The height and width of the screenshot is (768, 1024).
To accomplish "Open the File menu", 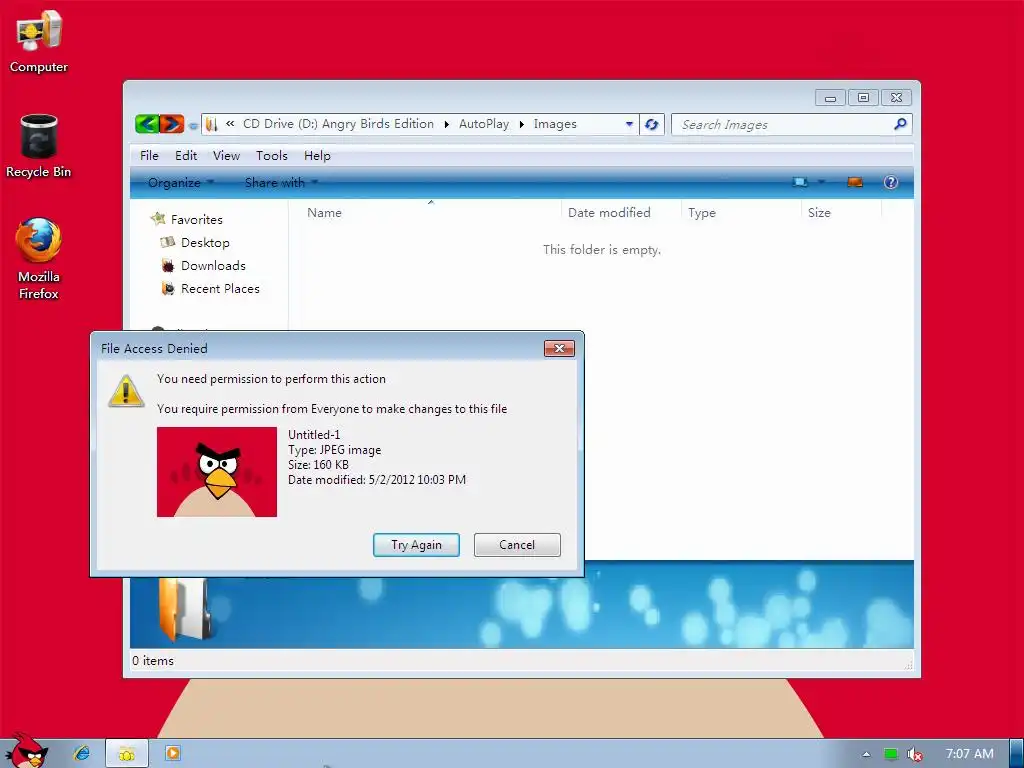I will pyautogui.click(x=149, y=155).
